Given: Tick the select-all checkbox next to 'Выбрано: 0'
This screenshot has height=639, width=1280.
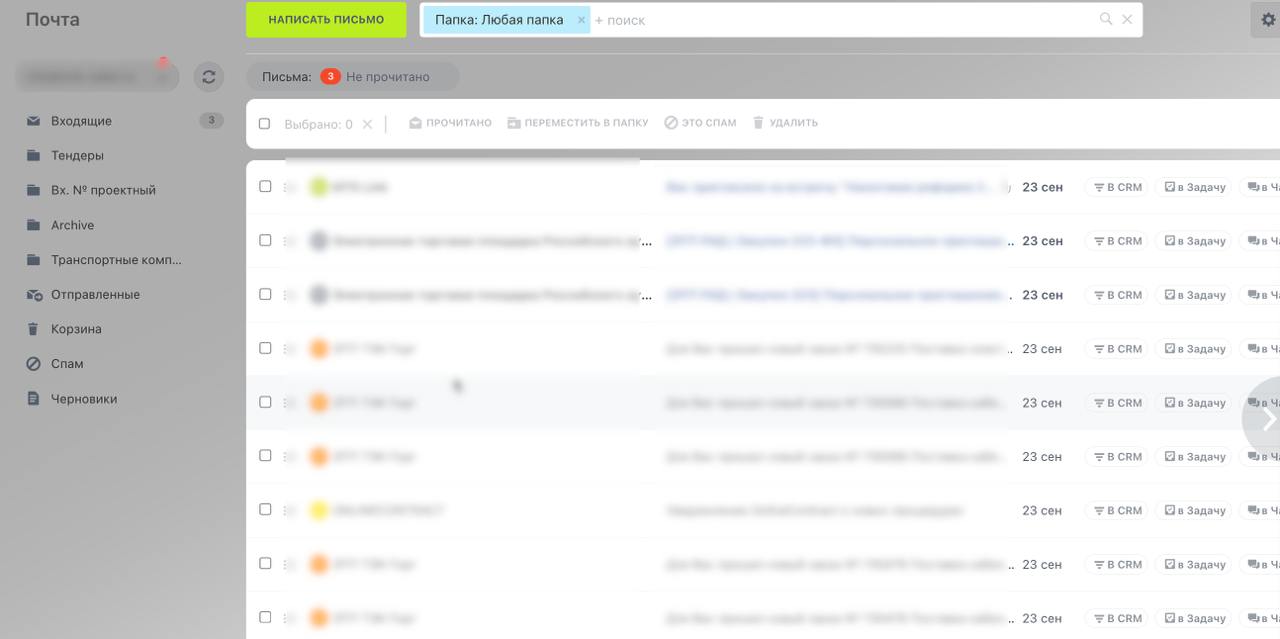Looking at the screenshot, I should coord(265,124).
